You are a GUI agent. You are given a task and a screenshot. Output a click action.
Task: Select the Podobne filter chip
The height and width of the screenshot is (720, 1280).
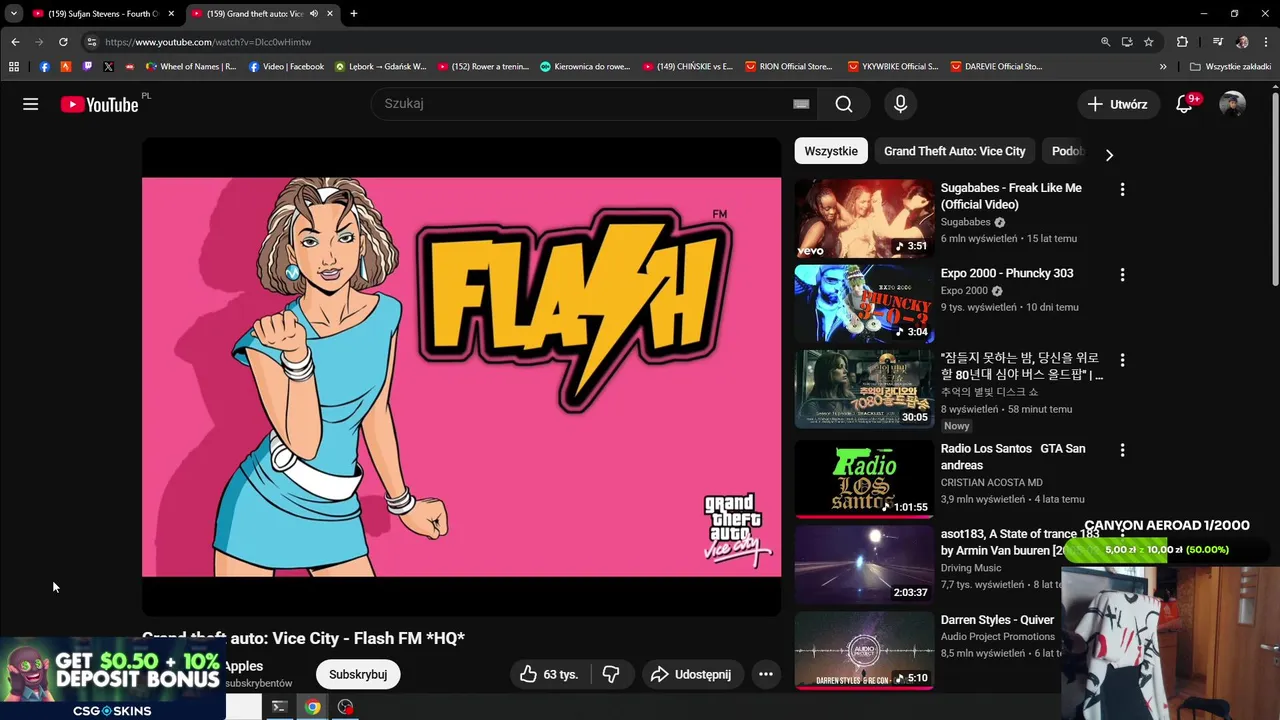[x=1068, y=151]
